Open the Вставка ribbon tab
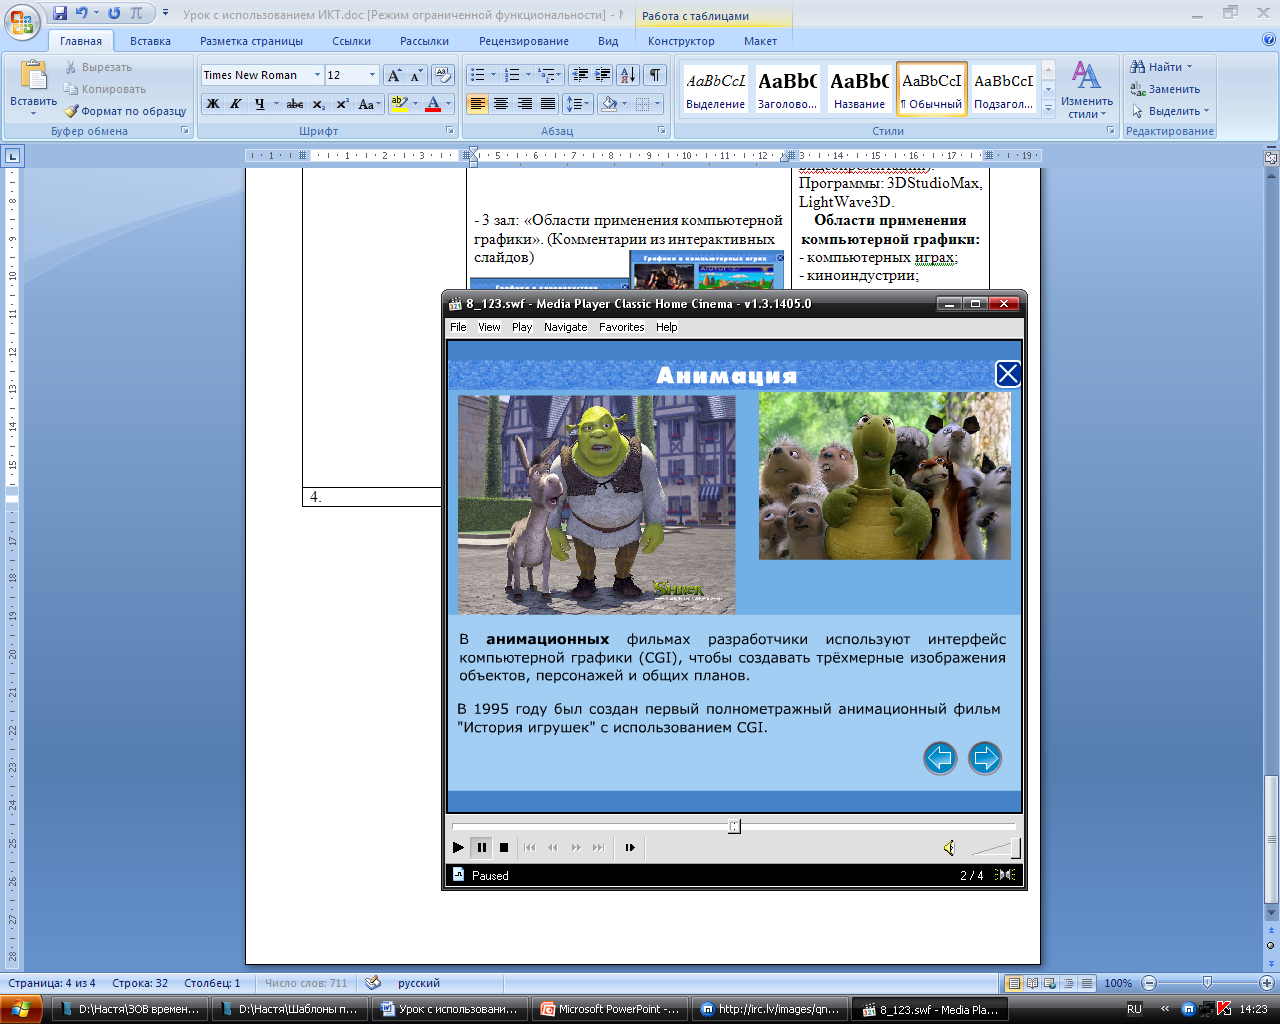Image resolution: width=1280 pixels, height=1024 pixels. coord(150,41)
